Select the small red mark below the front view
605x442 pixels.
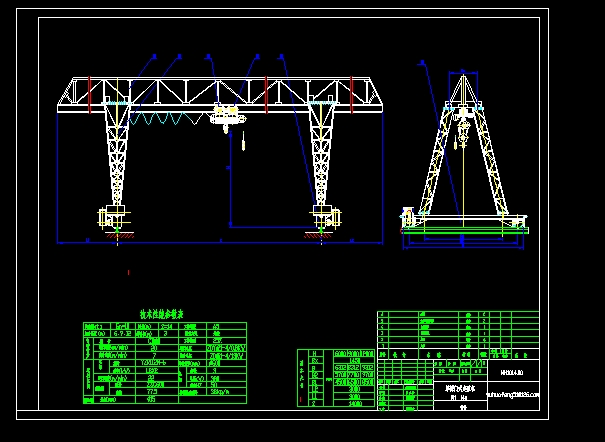(x=128, y=272)
